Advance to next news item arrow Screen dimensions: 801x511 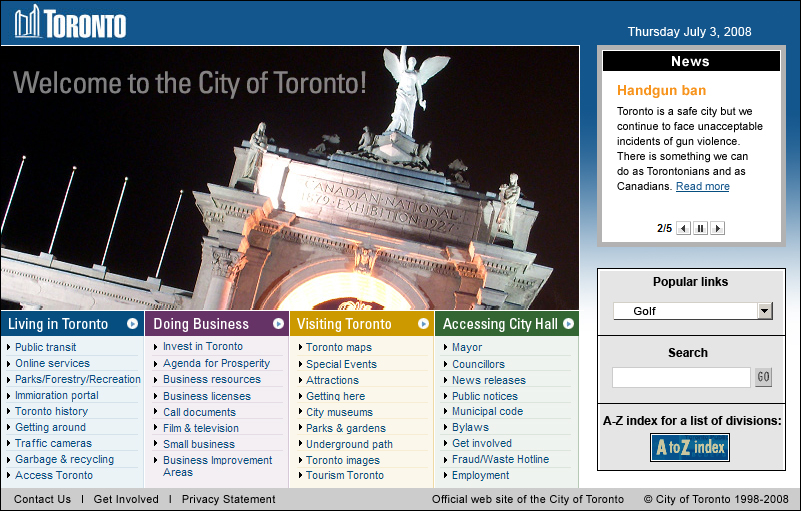point(718,228)
